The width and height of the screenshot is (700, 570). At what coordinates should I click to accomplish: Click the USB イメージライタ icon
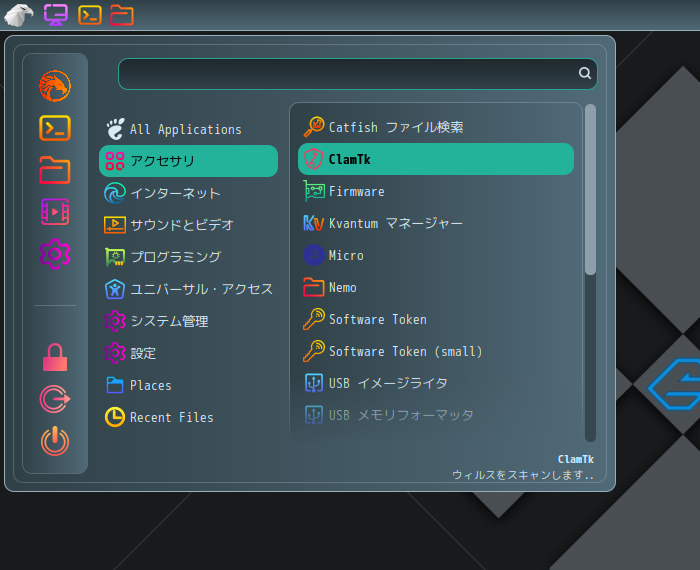[314, 383]
